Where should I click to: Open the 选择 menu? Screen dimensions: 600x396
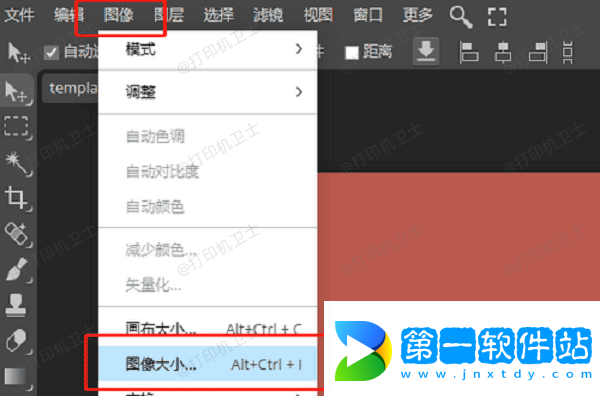(x=218, y=15)
